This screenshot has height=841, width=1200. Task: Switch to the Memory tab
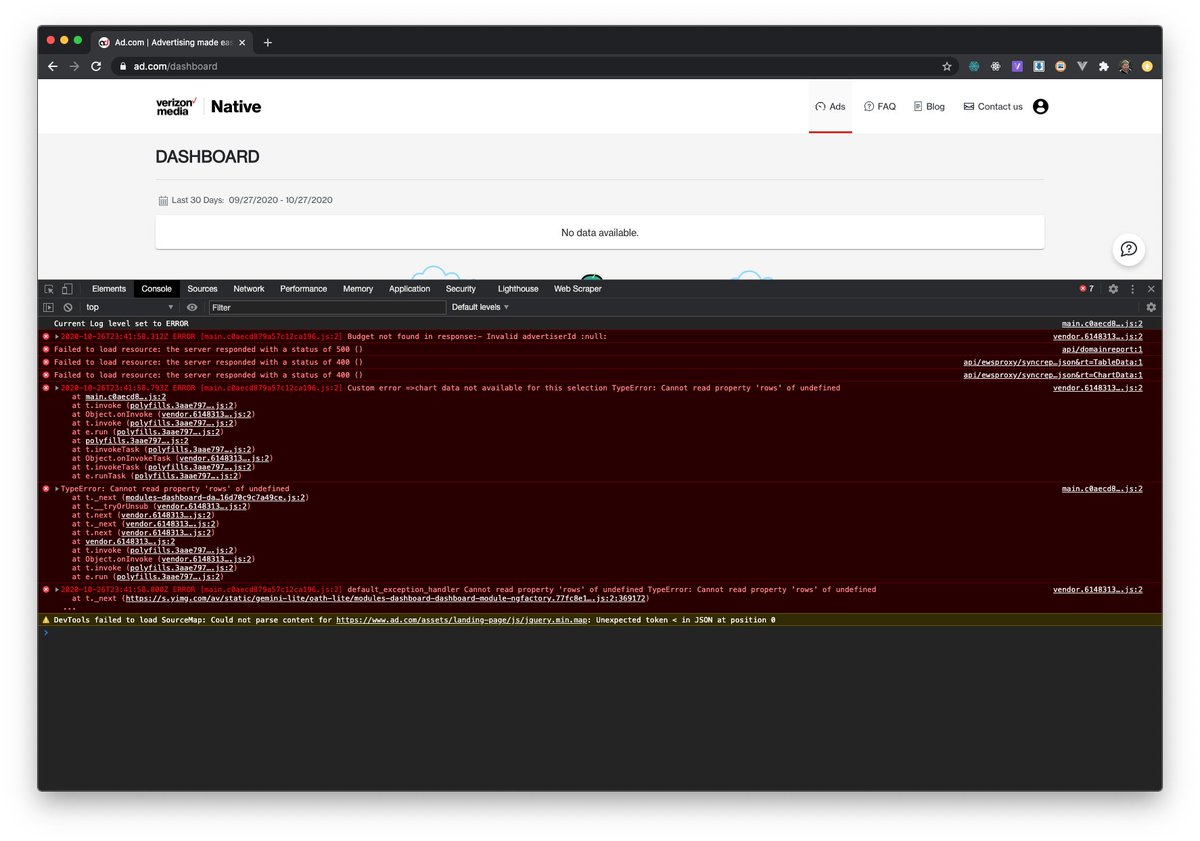coord(358,289)
